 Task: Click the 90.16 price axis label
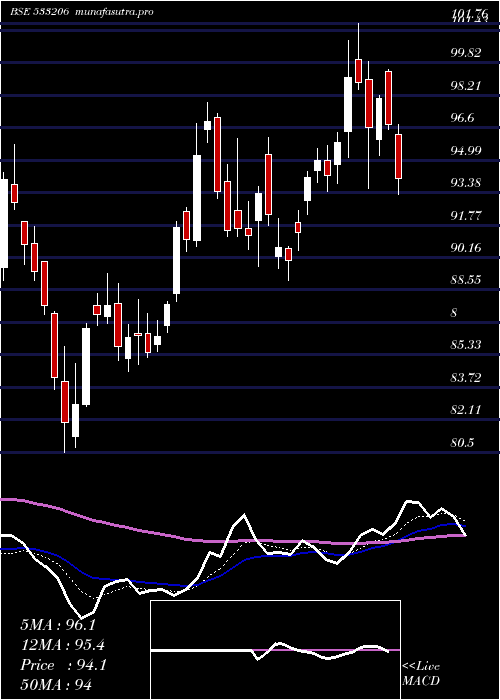click(x=467, y=247)
